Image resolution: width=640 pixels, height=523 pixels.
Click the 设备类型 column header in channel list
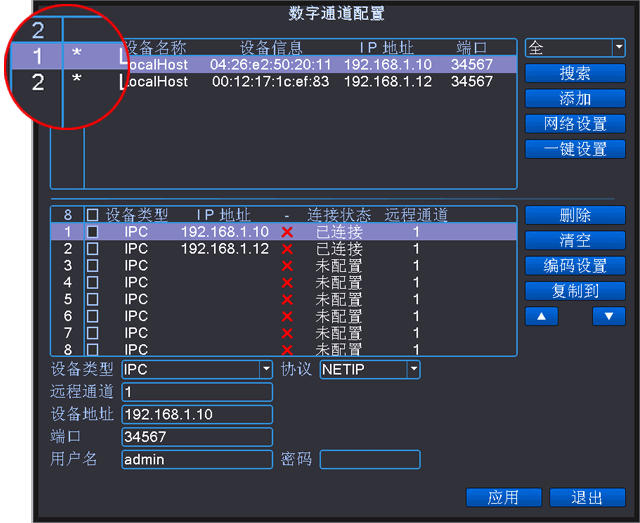coord(137,215)
